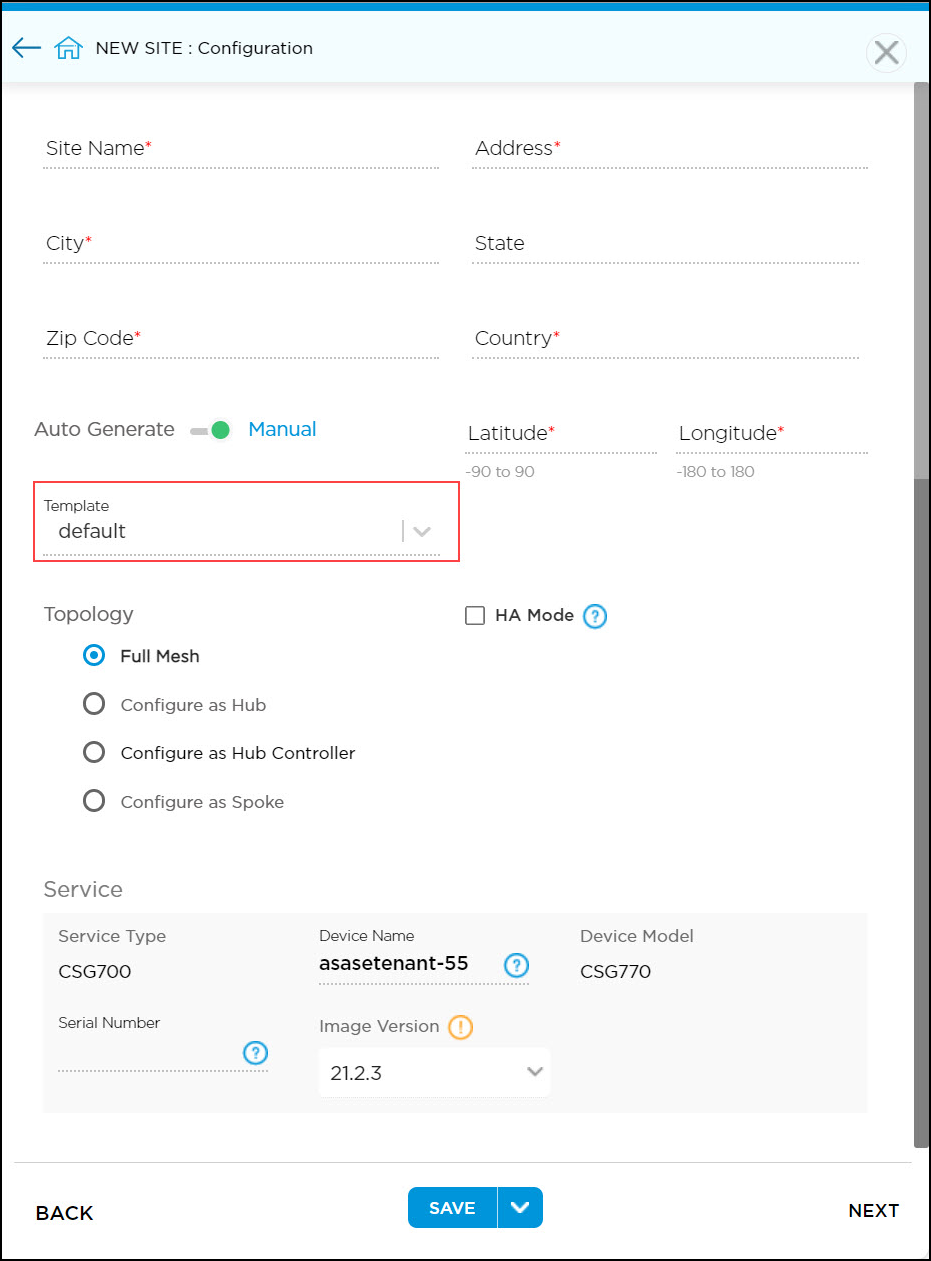Choose Configure as Hub
The width and height of the screenshot is (931, 1261).
tap(93, 703)
